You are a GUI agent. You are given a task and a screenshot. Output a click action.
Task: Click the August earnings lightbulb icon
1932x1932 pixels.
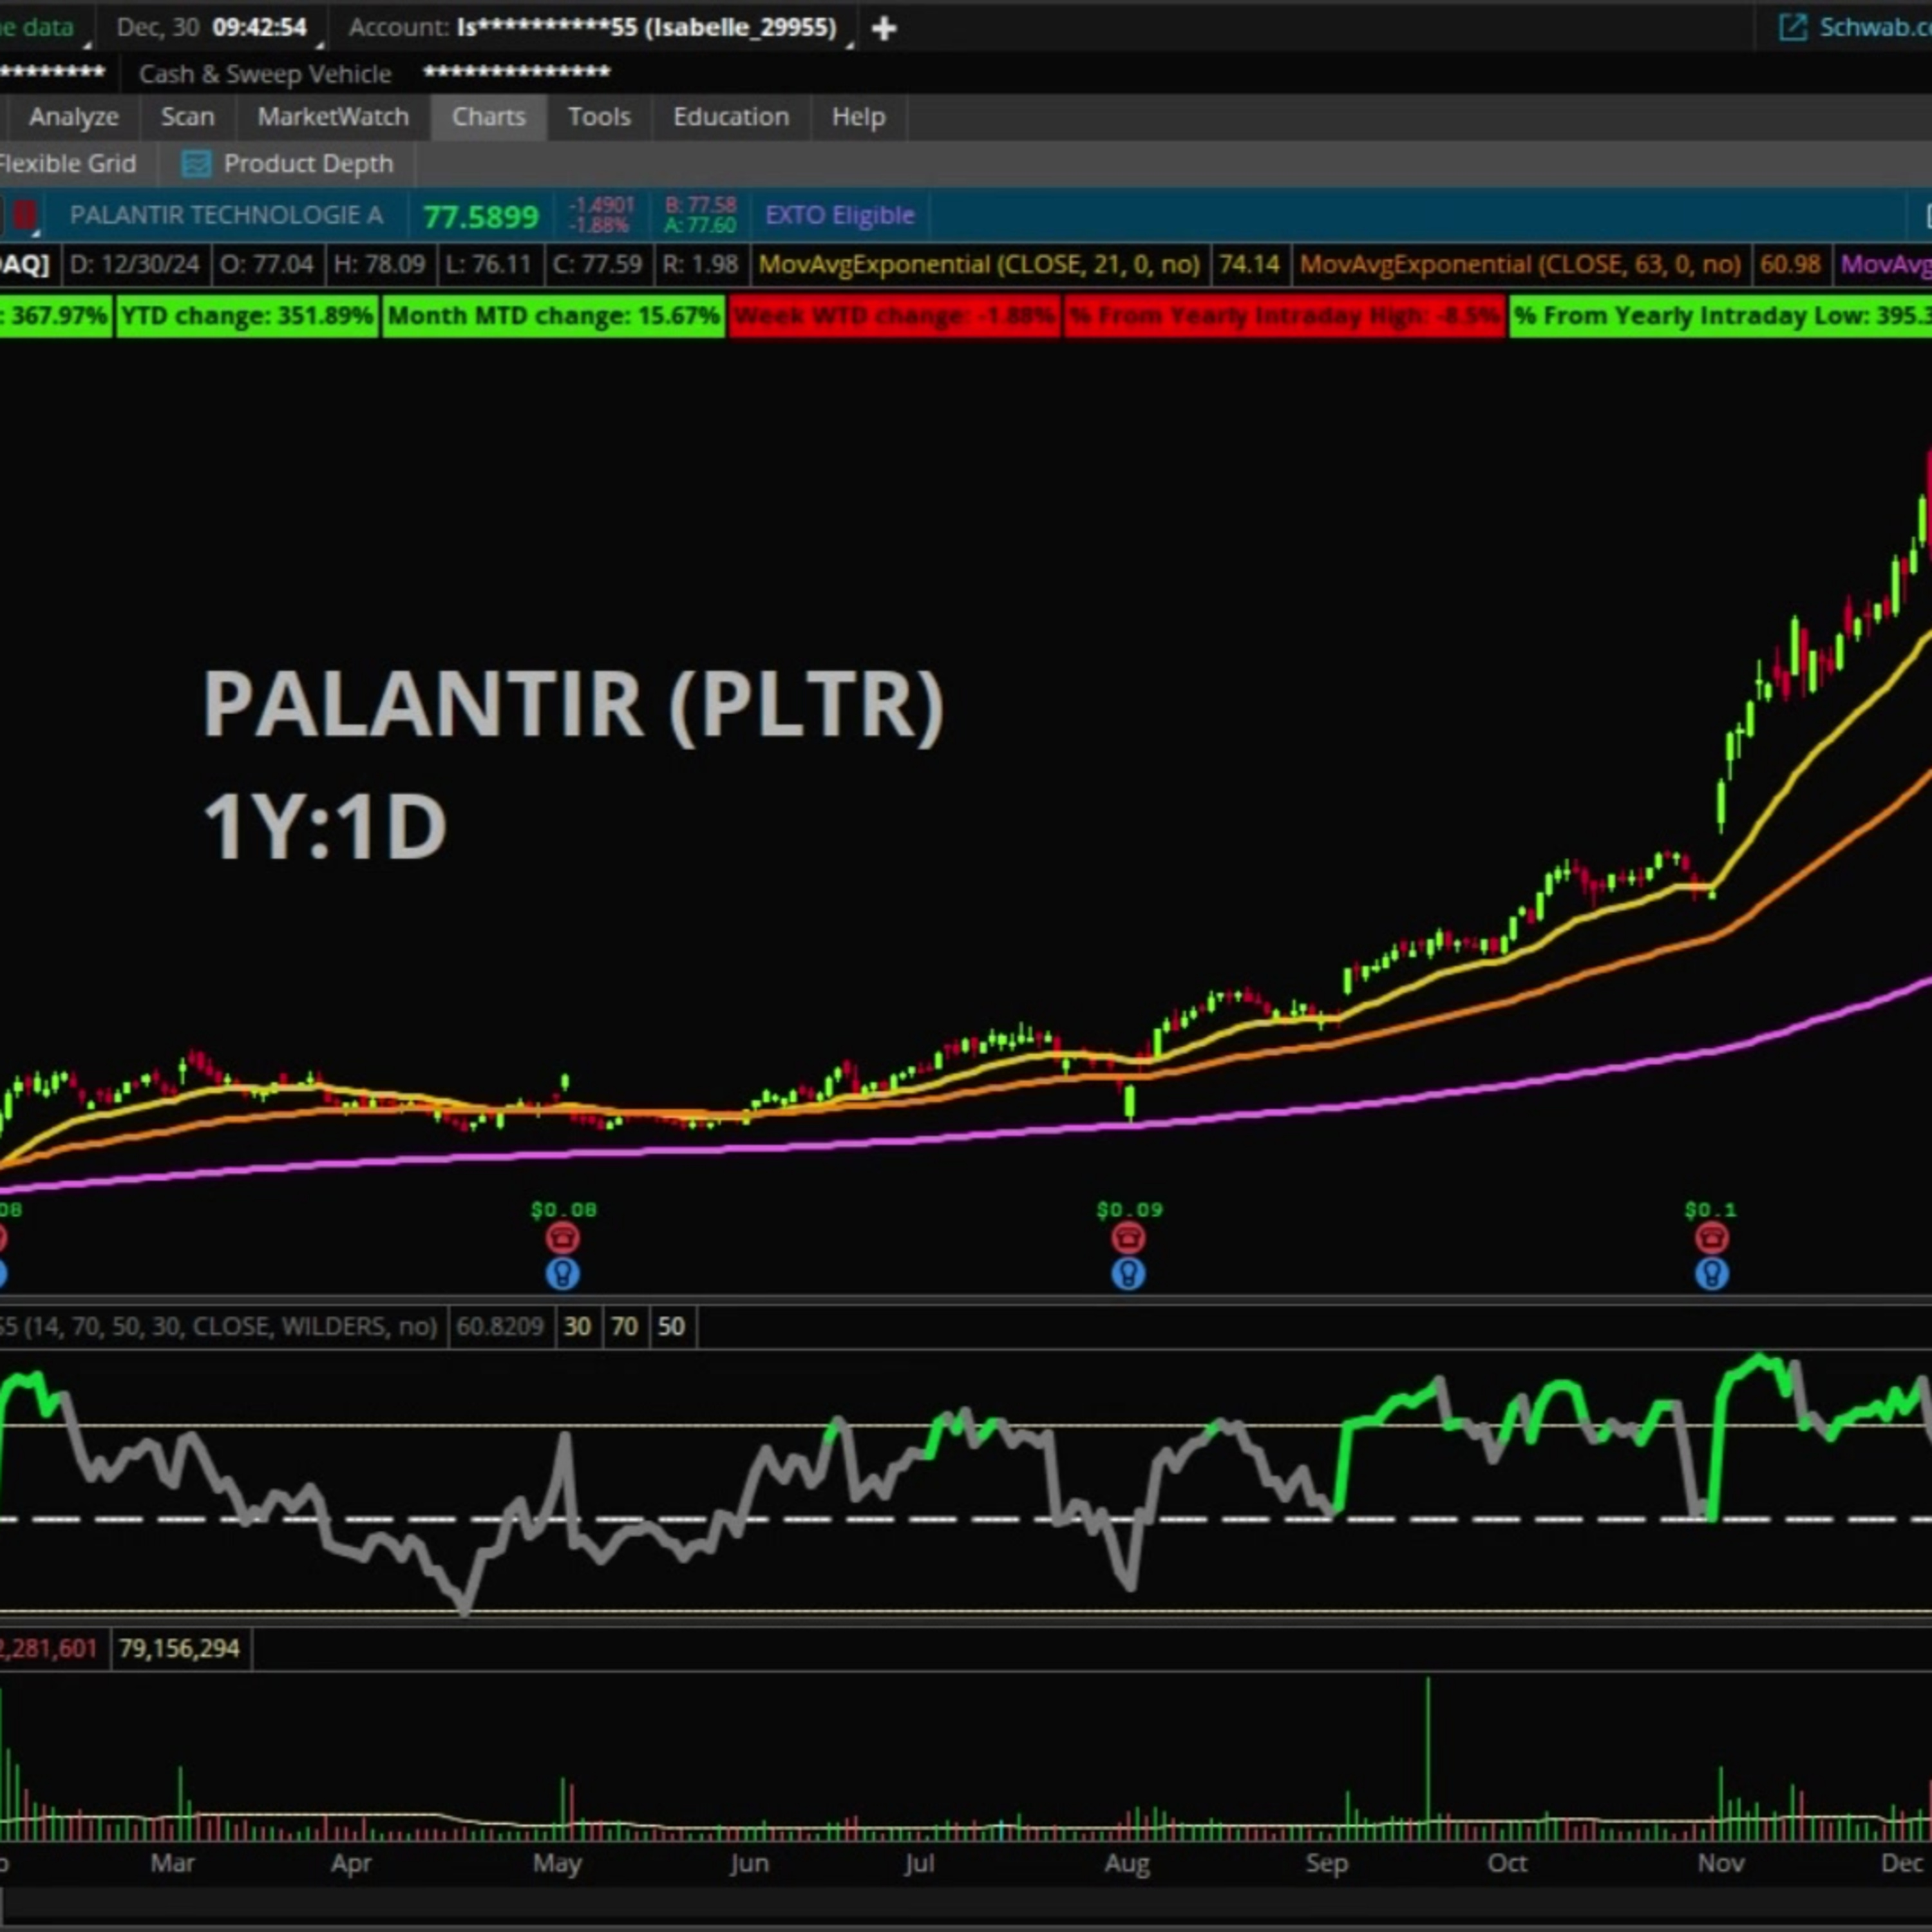1128,1274
